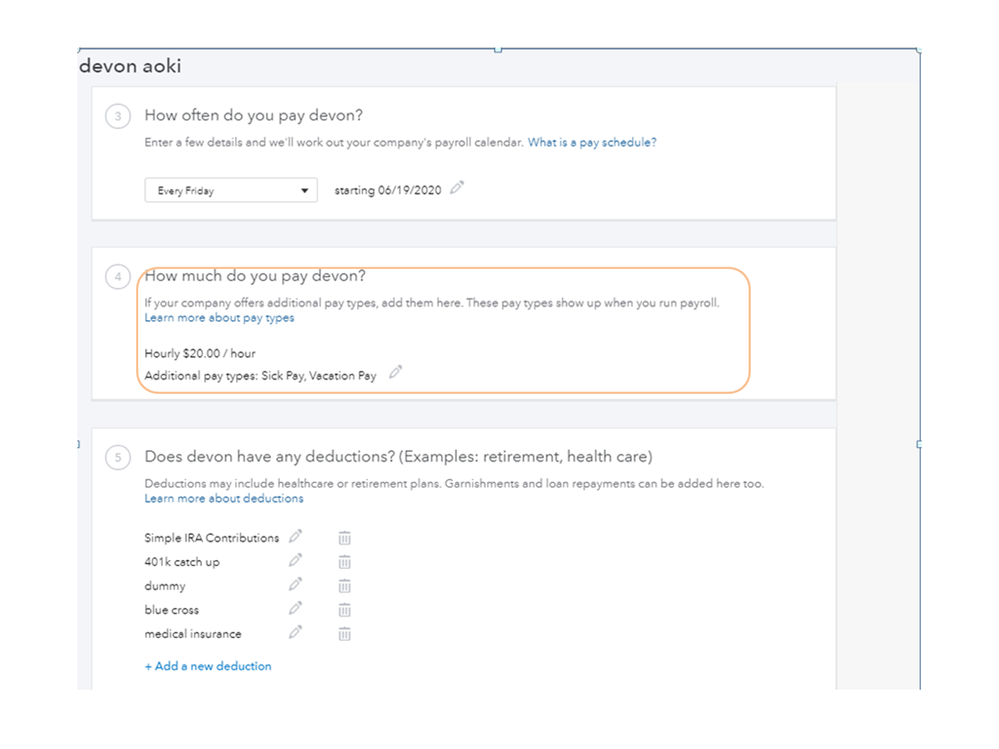Screen dimensions: 999x749
Task: Select step 3 circle for pay frequency
Action: pyautogui.click(x=118, y=117)
